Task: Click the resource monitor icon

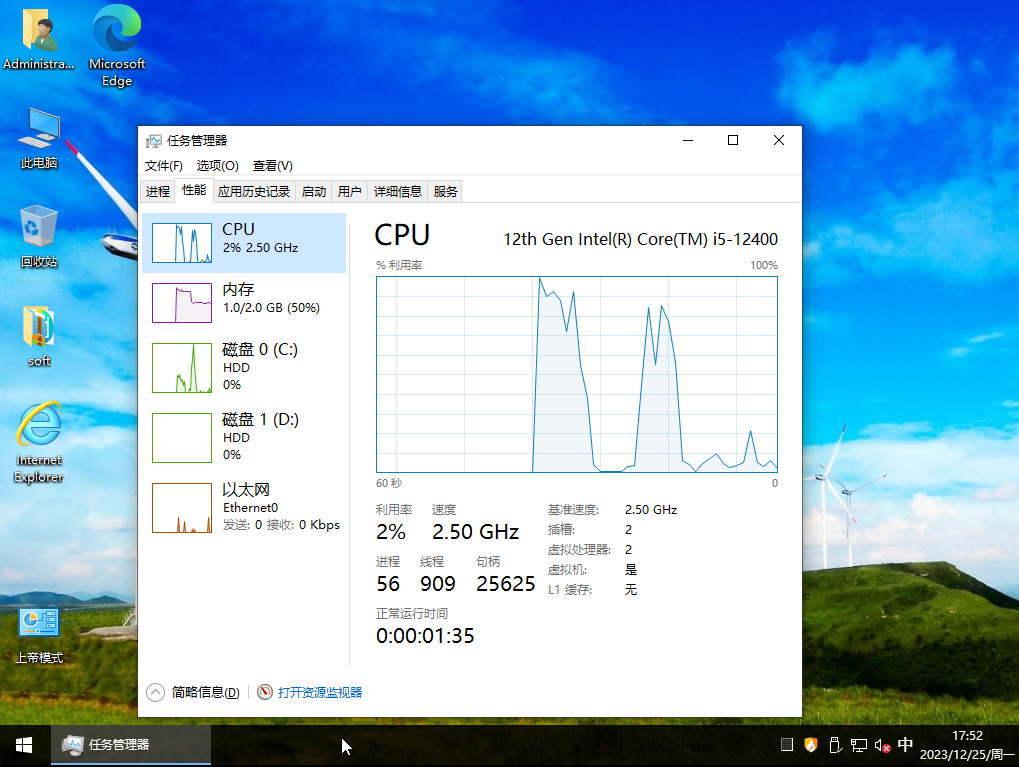Action: (264, 692)
